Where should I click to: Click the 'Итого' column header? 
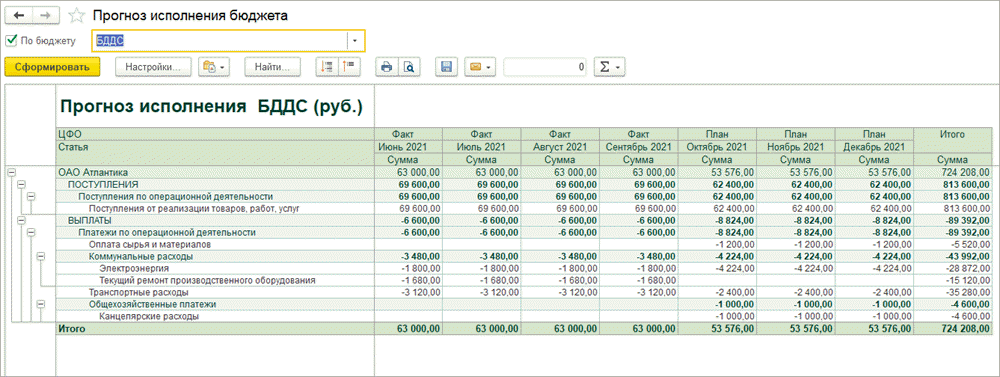coord(953,135)
